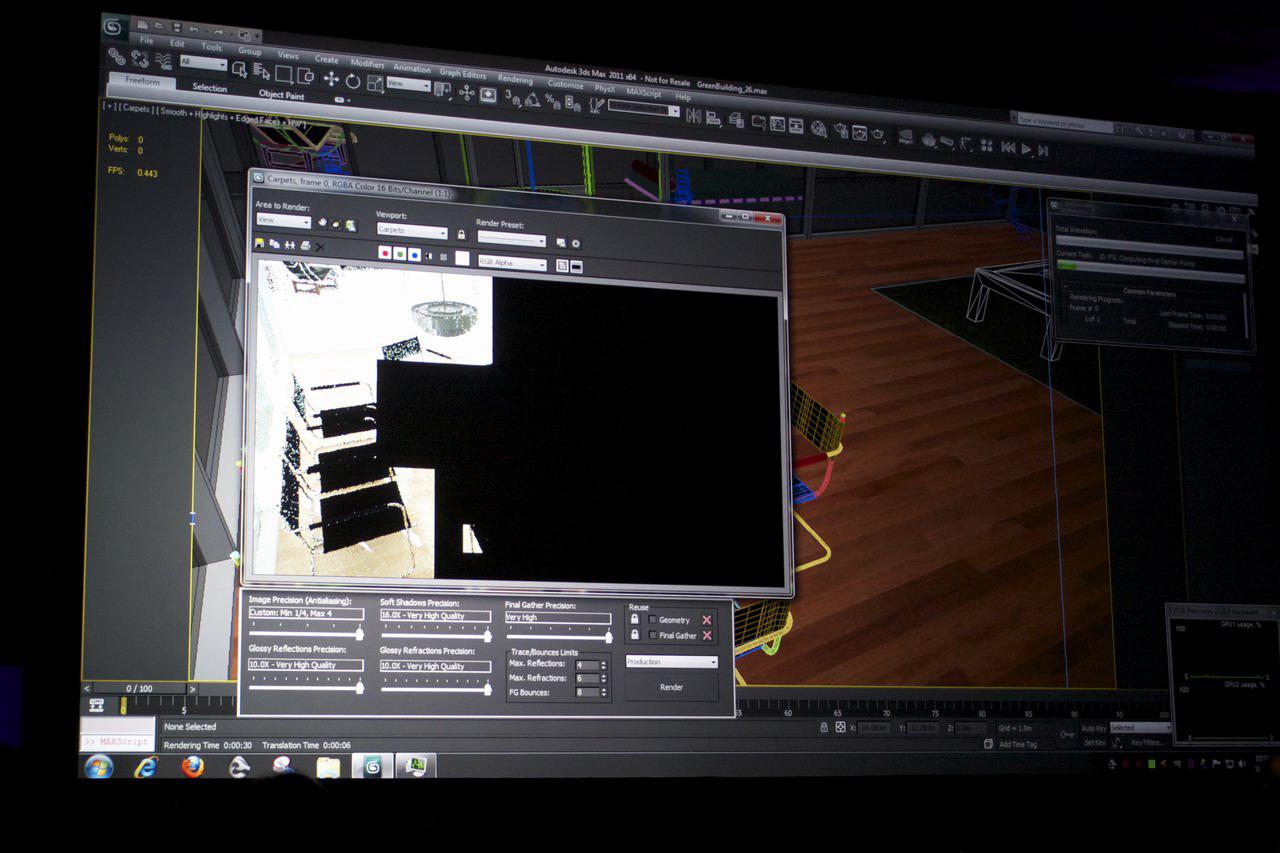Click the Auto Key button

tap(1094, 728)
